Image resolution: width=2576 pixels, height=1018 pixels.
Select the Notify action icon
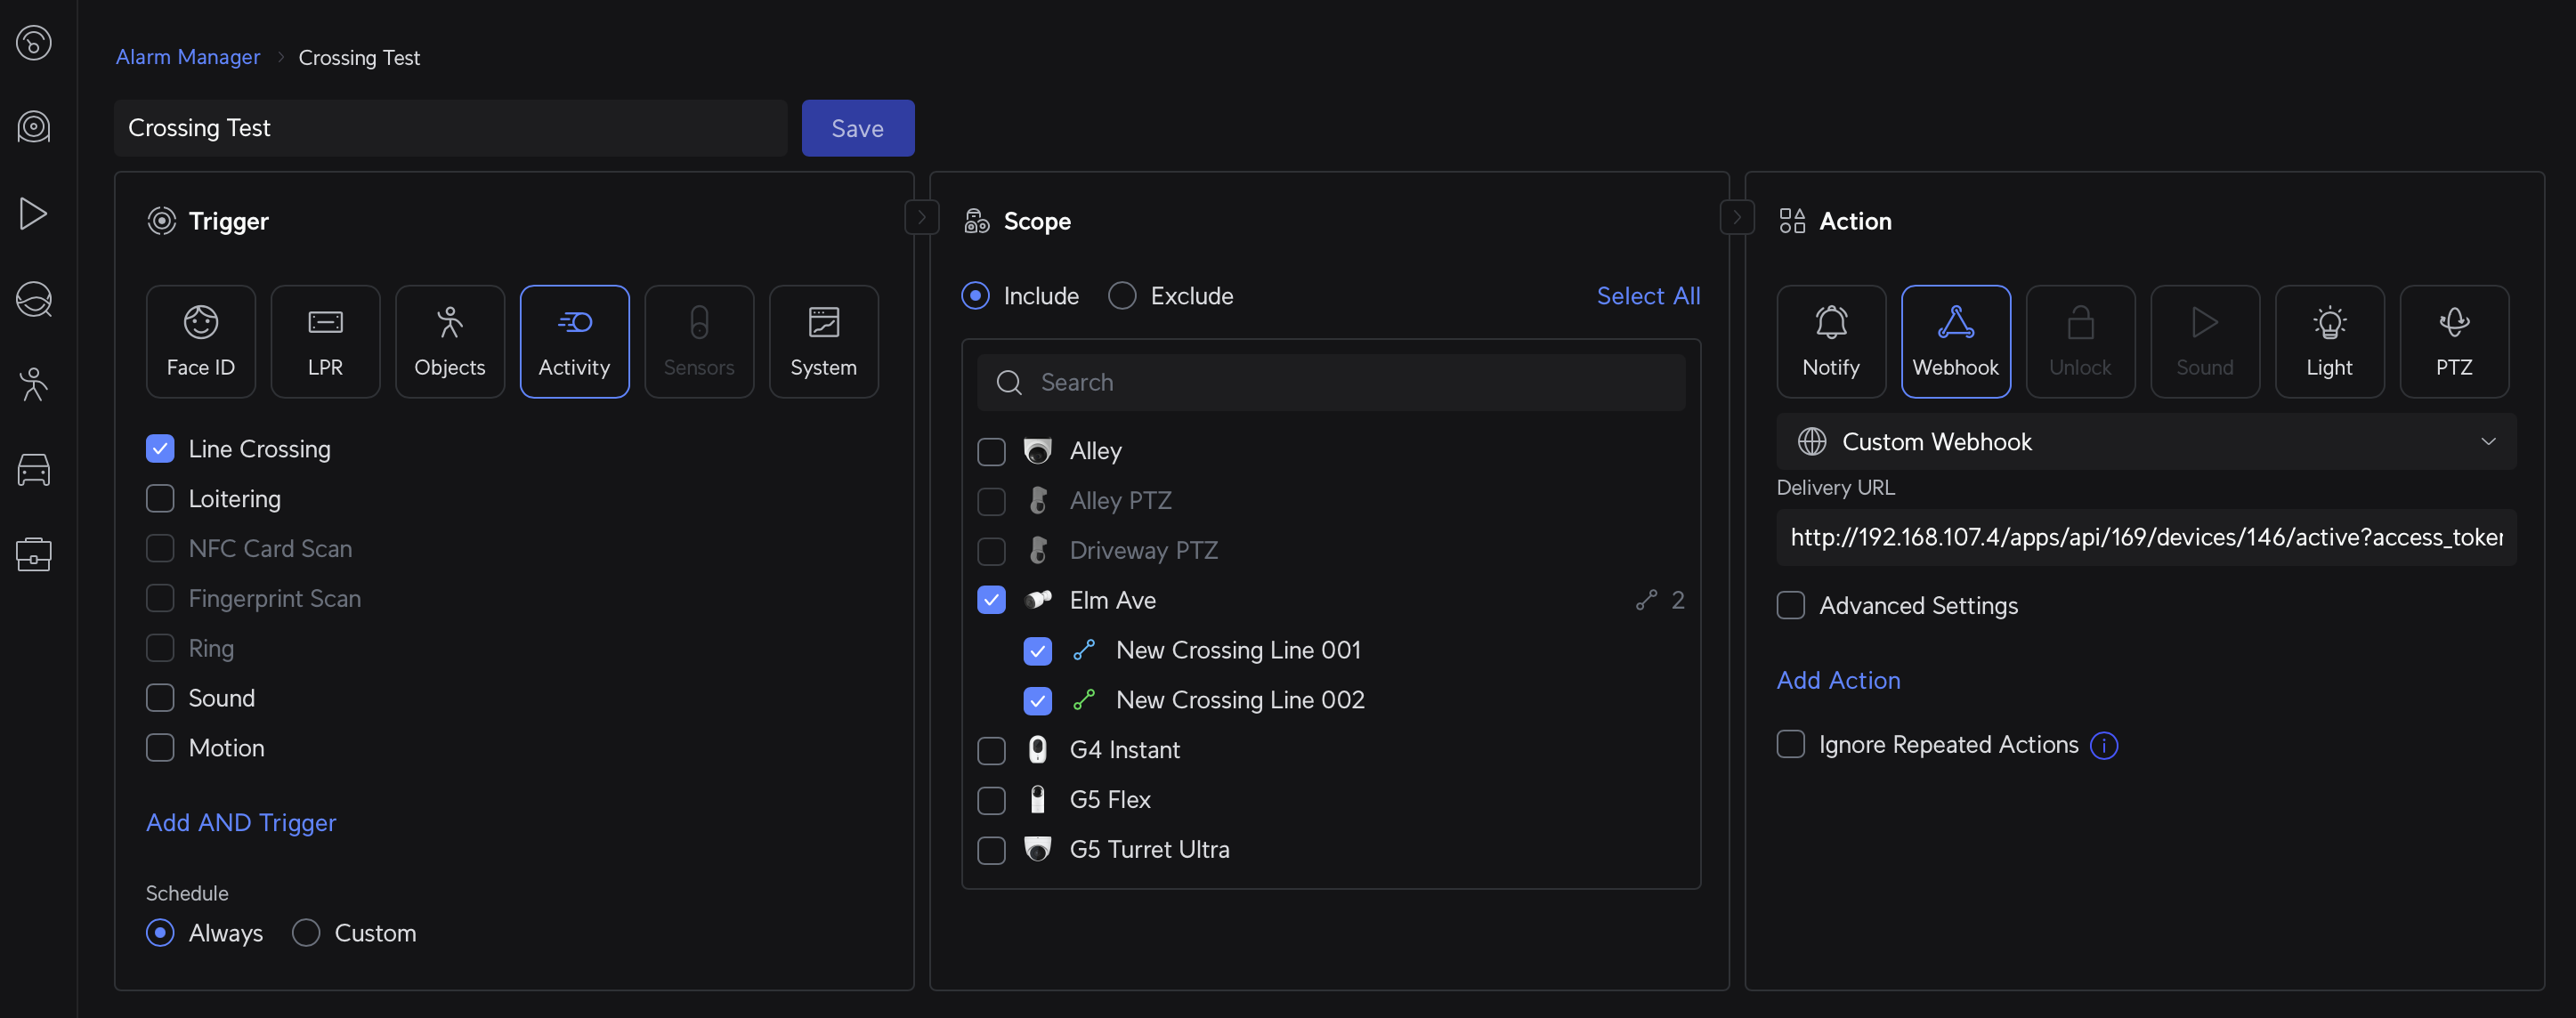(1830, 341)
